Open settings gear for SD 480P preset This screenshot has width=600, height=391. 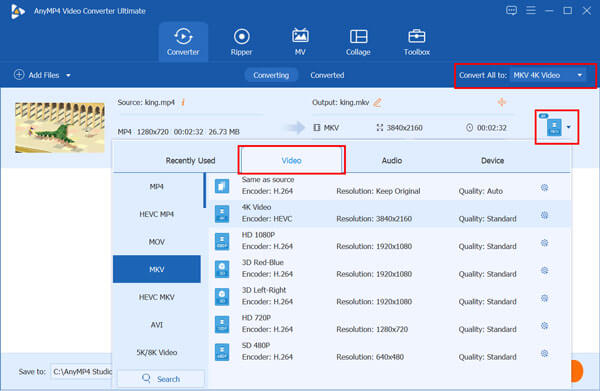(x=545, y=353)
